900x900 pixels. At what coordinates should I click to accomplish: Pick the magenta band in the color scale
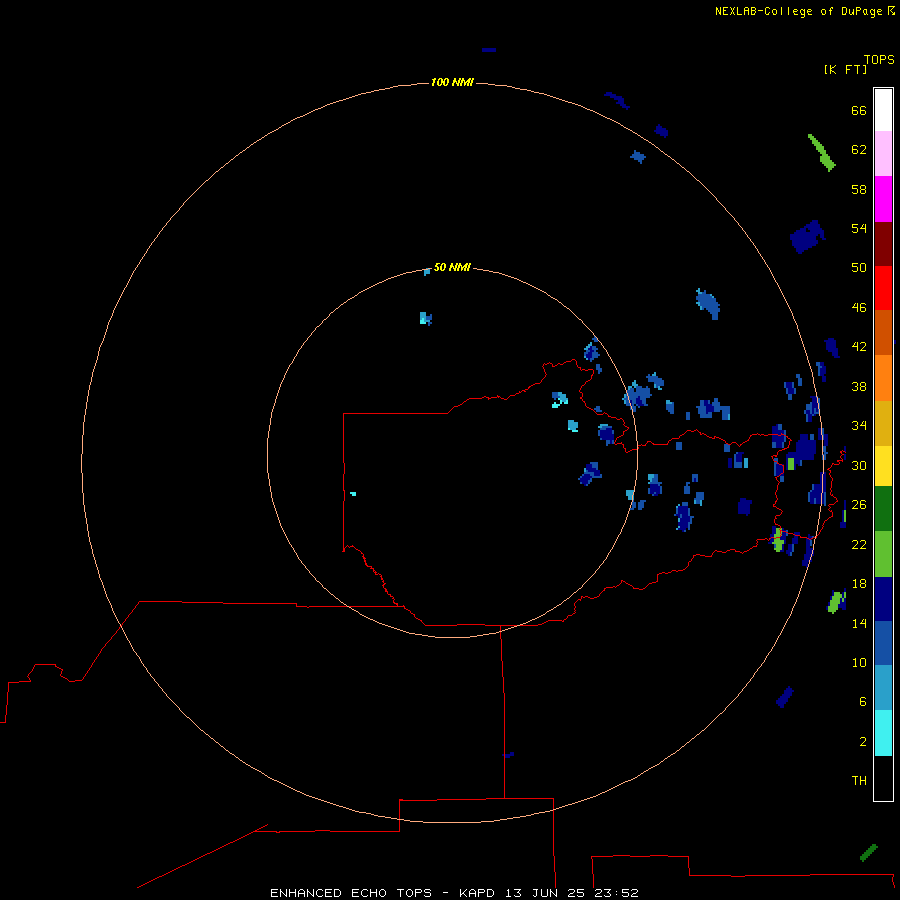pos(883,199)
